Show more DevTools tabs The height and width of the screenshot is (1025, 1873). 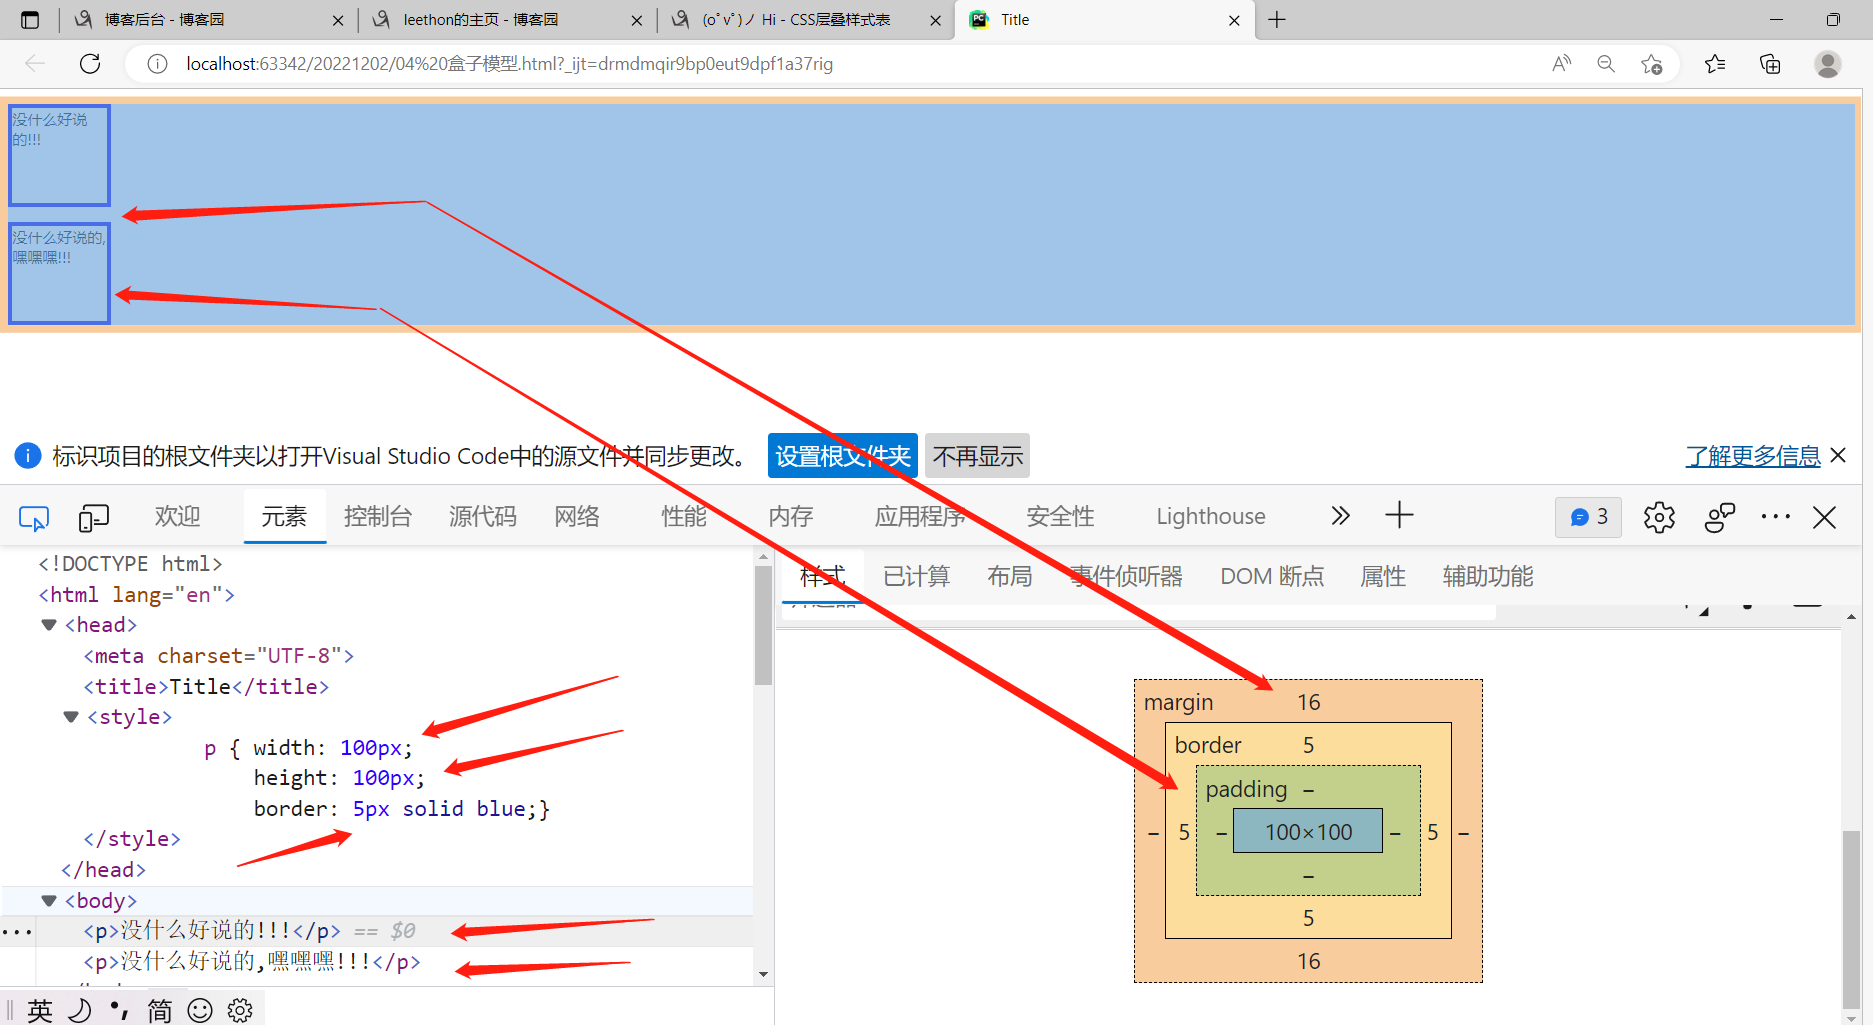pyautogui.click(x=1340, y=516)
